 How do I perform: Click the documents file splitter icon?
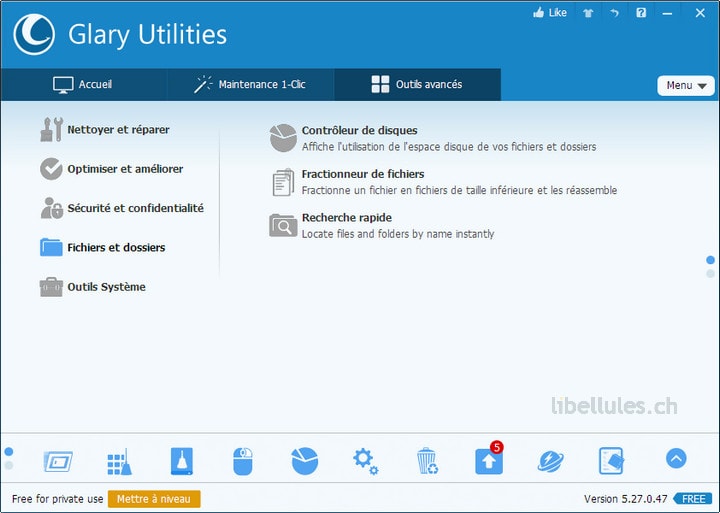click(x=283, y=182)
